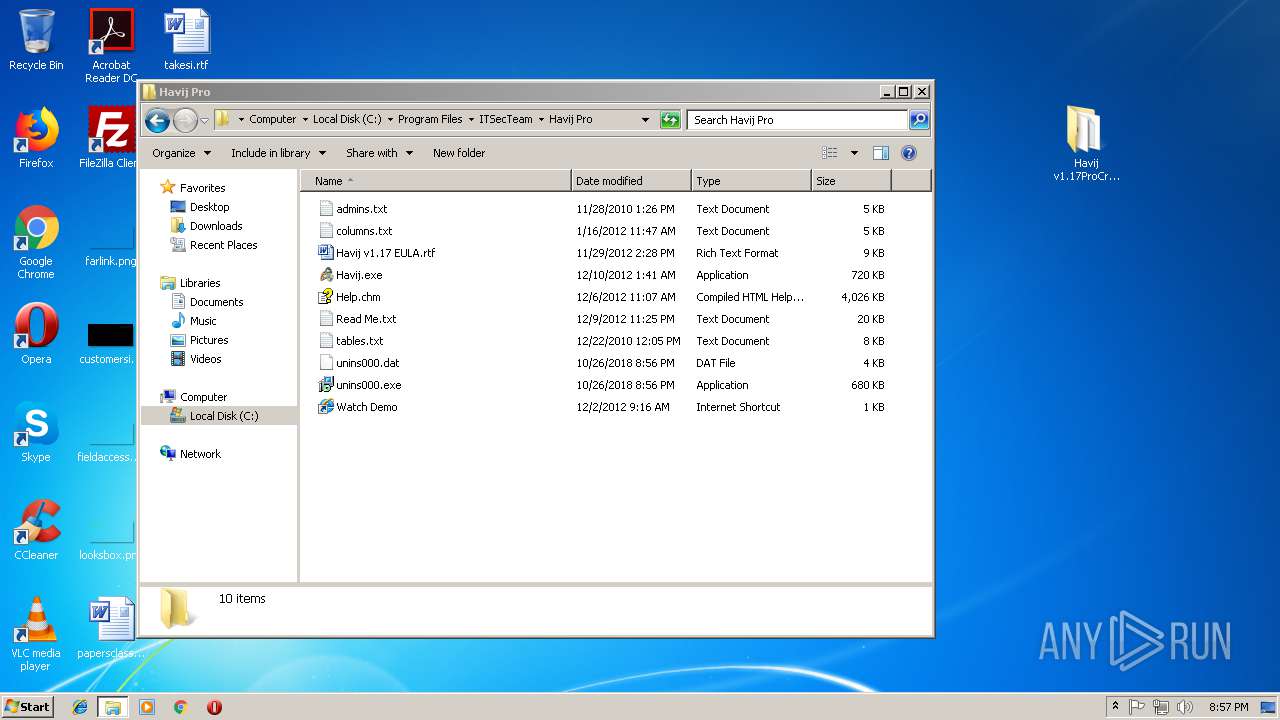Click the Windows Explorer taskbar button

(112, 707)
